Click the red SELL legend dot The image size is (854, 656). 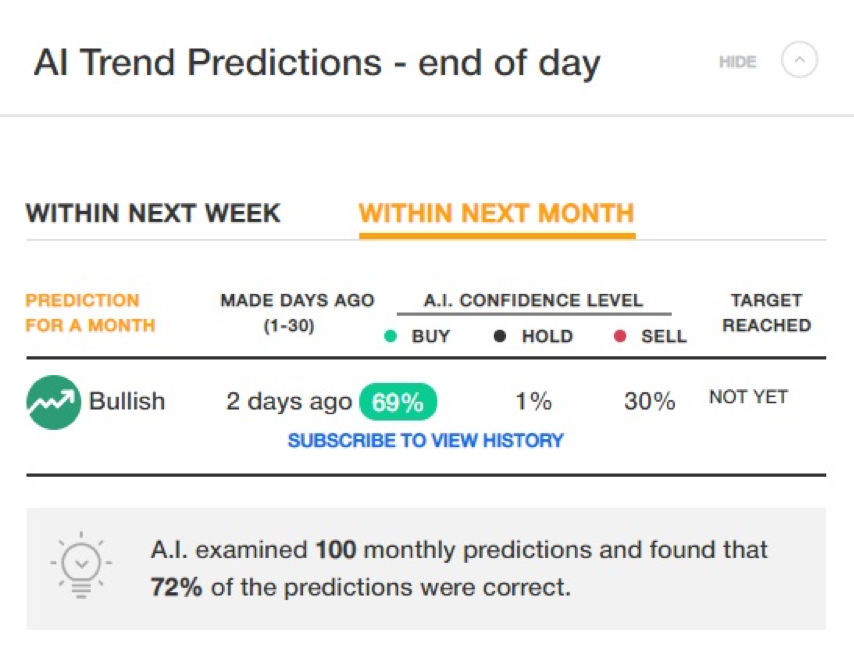619,336
